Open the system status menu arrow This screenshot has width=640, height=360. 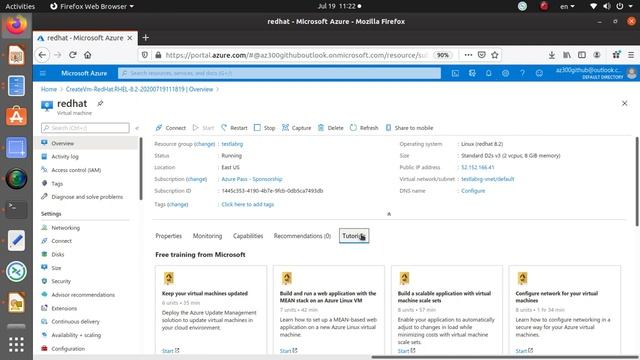(x=631, y=6)
